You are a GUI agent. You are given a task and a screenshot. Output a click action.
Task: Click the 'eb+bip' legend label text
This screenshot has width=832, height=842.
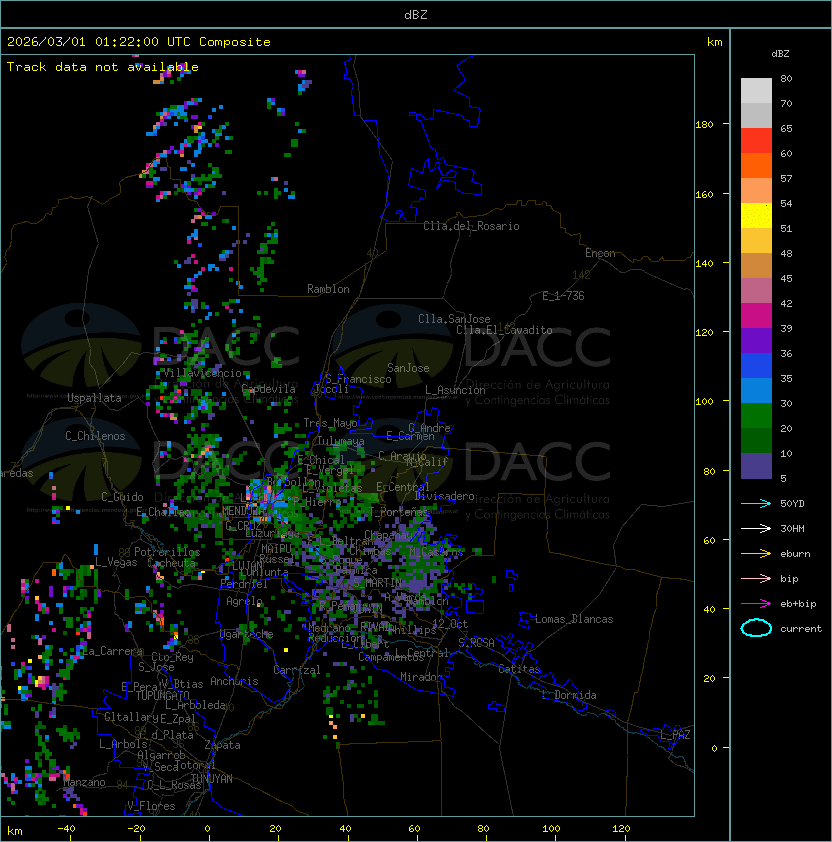point(798,604)
